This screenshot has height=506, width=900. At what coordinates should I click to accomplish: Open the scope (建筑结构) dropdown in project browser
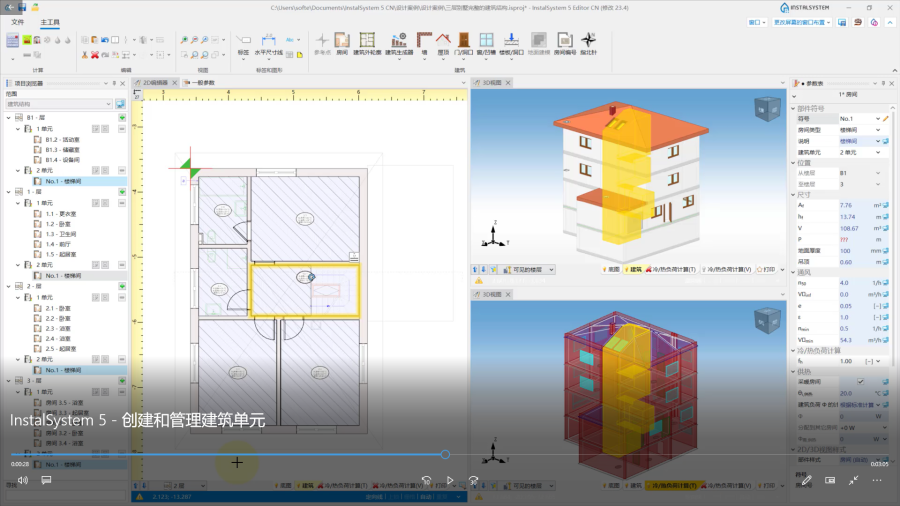pyautogui.click(x=59, y=104)
